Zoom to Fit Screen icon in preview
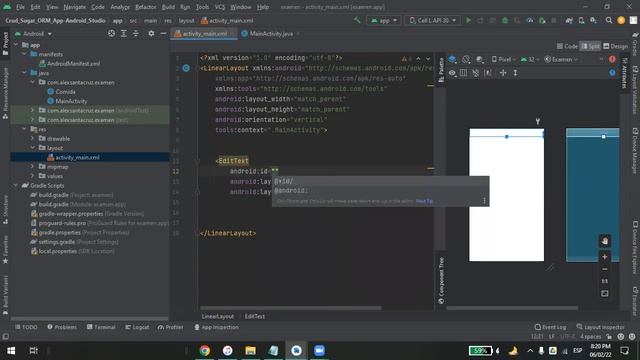640x360 pixels. (604, 293)
